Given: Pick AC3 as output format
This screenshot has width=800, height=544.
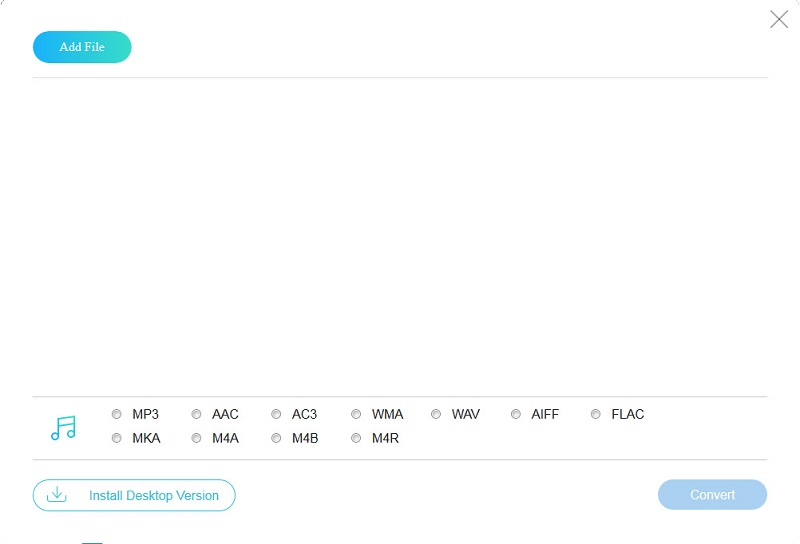Looking at the screenshot, I should (277, 414).
